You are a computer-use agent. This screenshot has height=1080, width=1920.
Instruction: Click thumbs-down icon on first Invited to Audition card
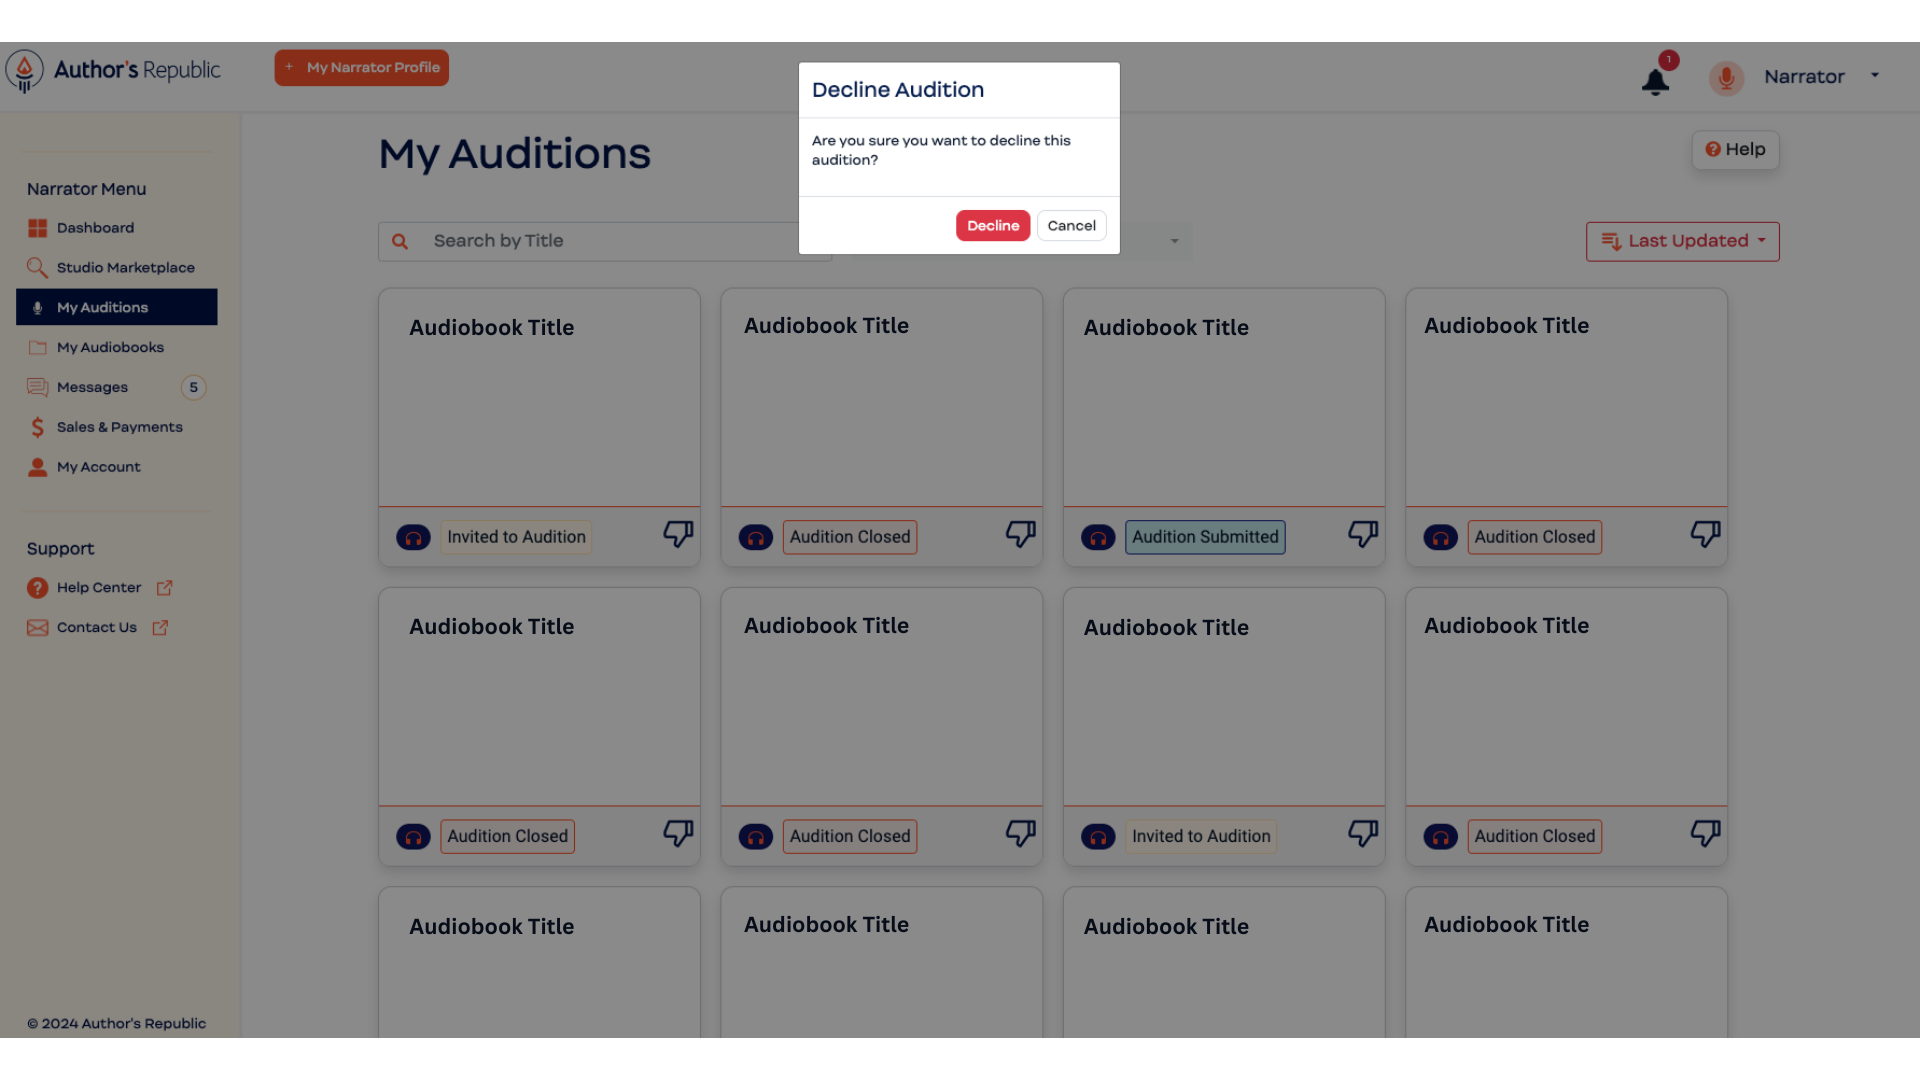click(678, 534)
